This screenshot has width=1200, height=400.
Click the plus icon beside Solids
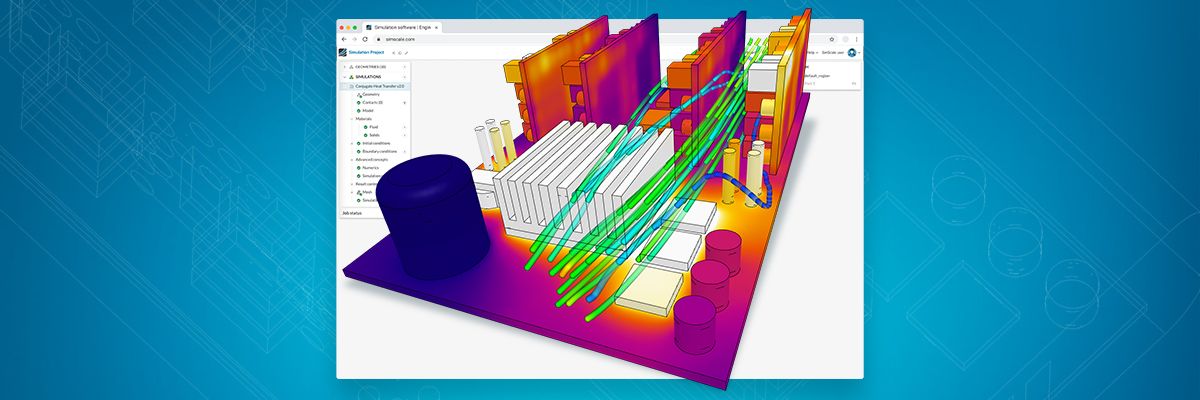405,135
